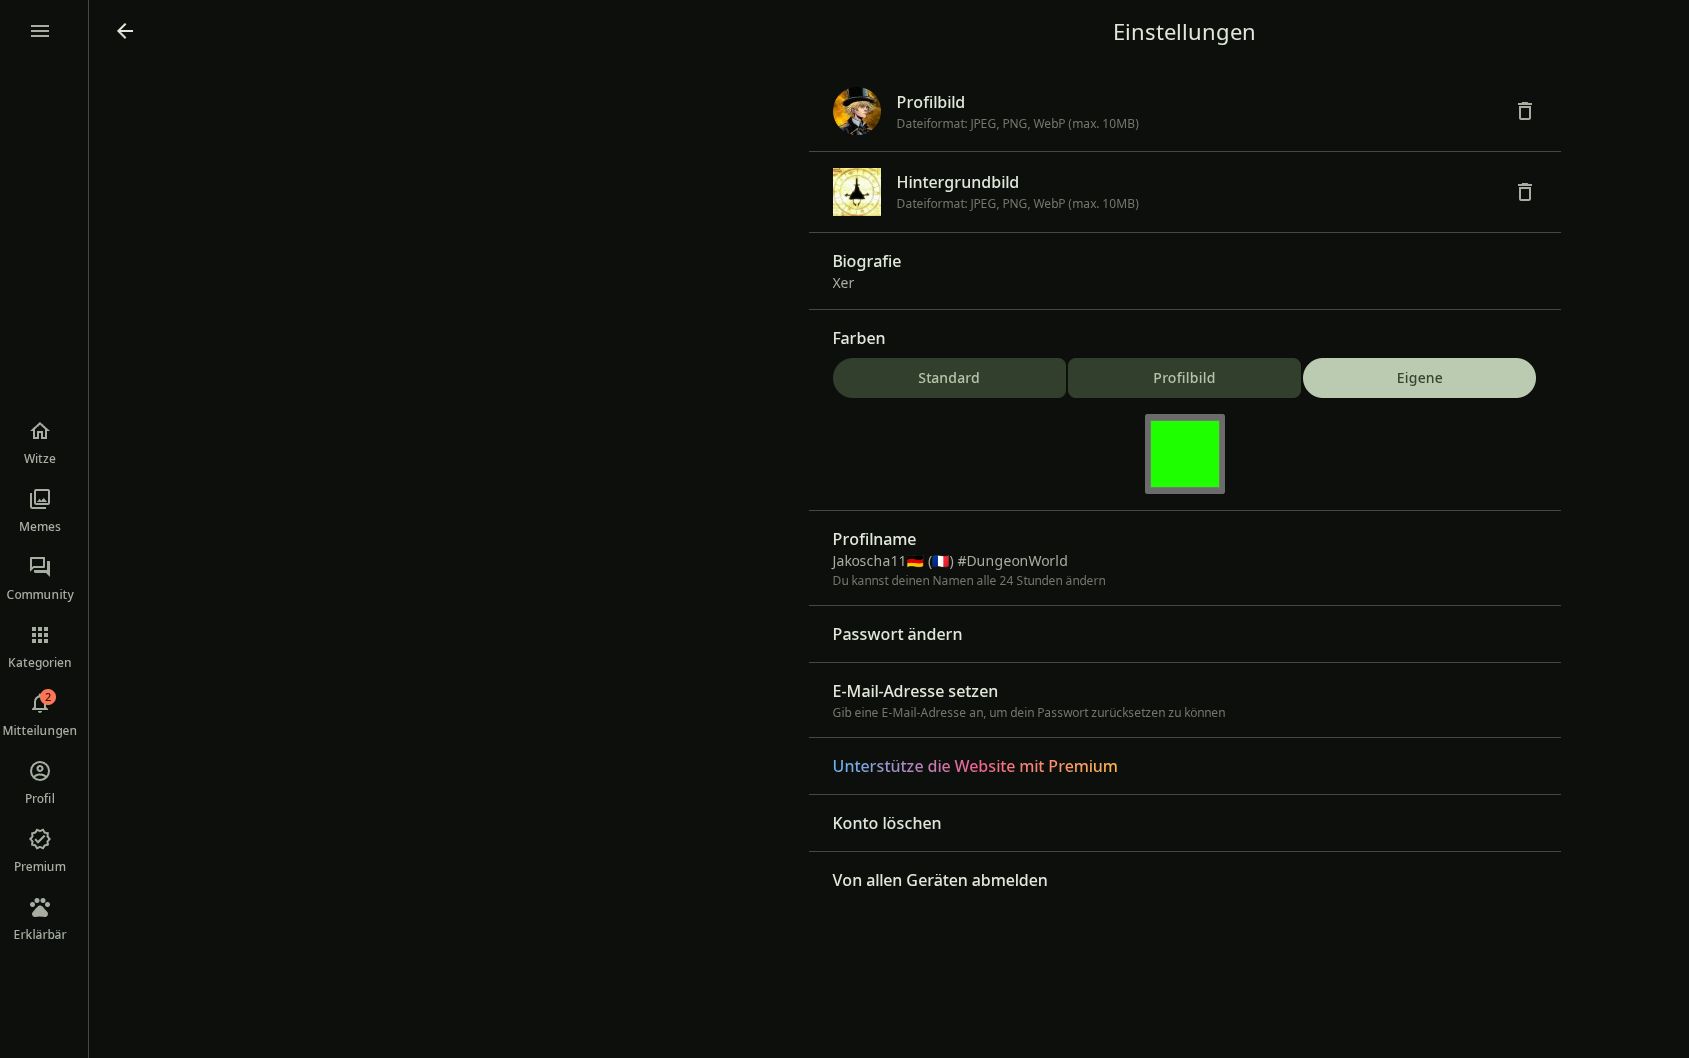Go back with the arrow icon

(x=125, y=31)
